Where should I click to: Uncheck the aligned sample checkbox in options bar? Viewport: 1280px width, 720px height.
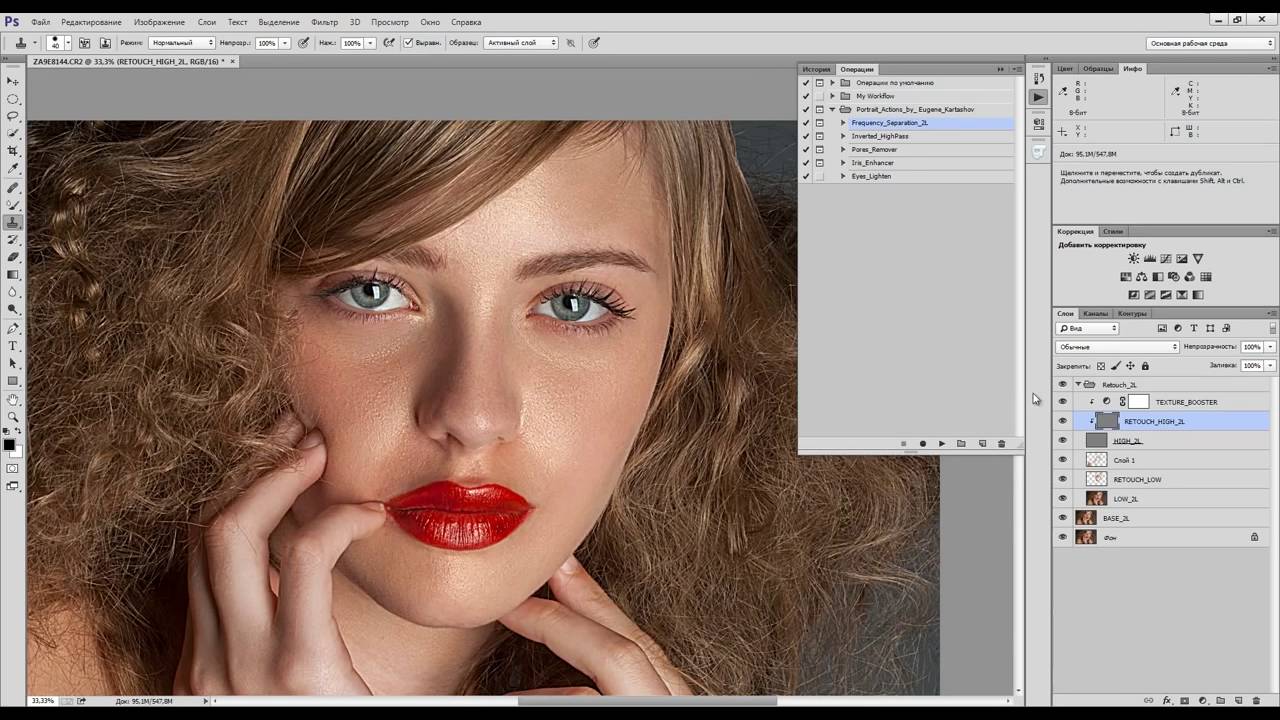[408, 43]
